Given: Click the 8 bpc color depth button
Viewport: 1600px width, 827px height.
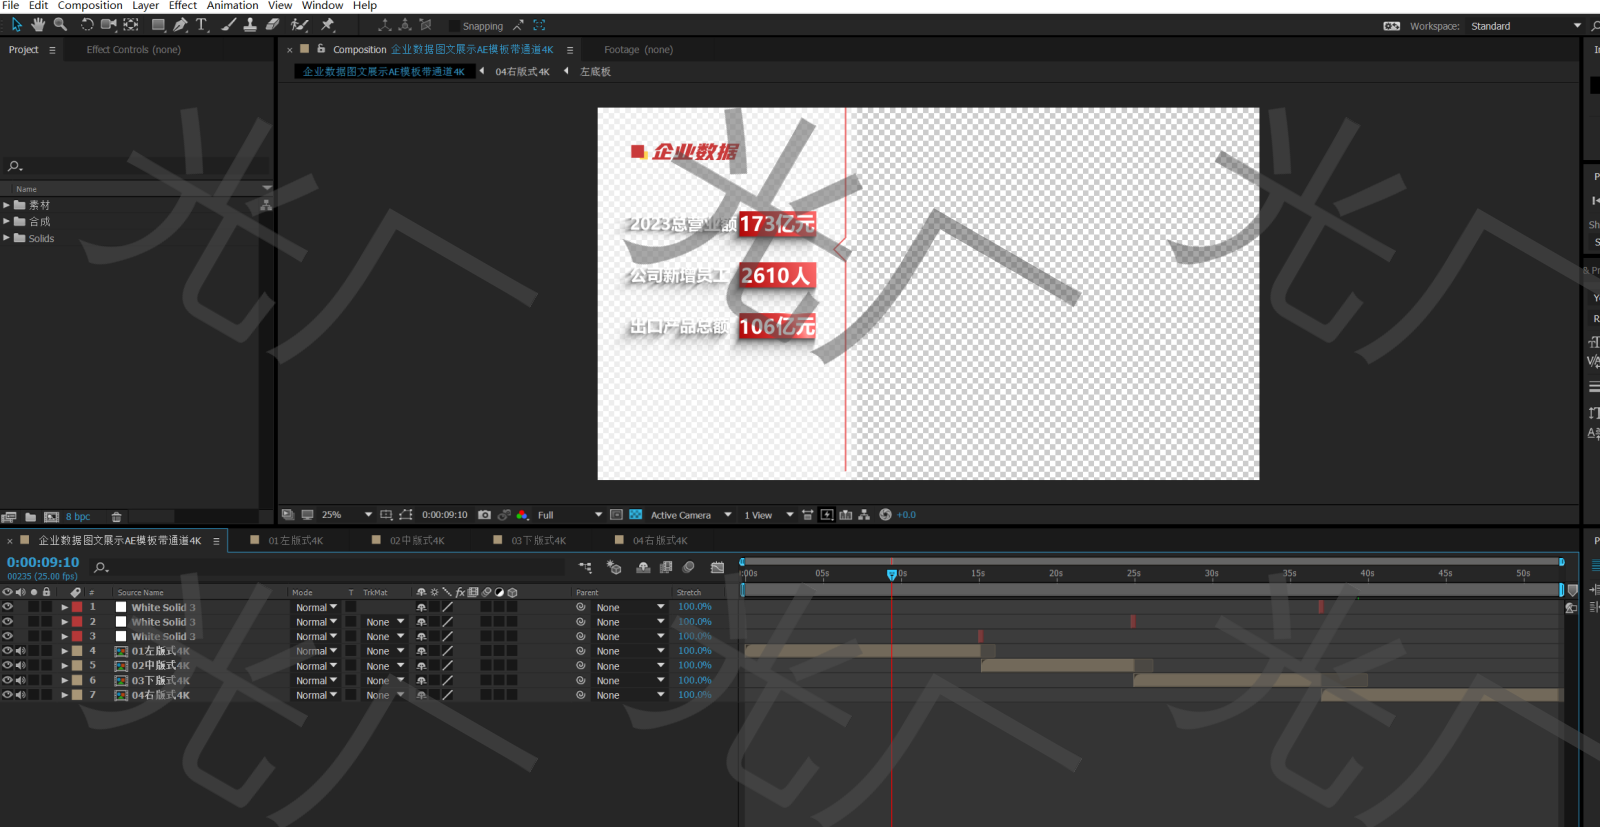Looking at the screenshot, I should [77, 517].
